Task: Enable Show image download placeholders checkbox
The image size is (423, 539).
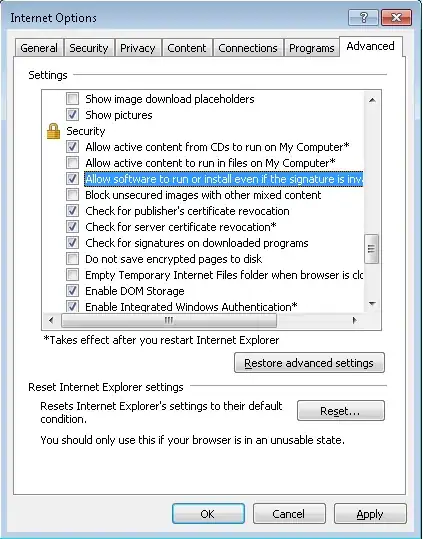Action: point(73,99)
